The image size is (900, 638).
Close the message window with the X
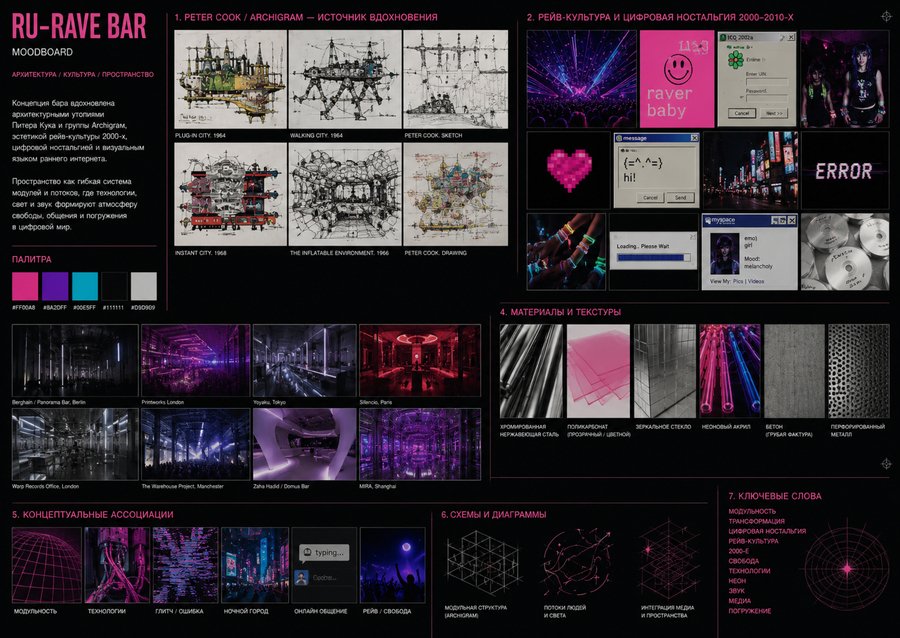pyautogui.click(x=694, y=138)
